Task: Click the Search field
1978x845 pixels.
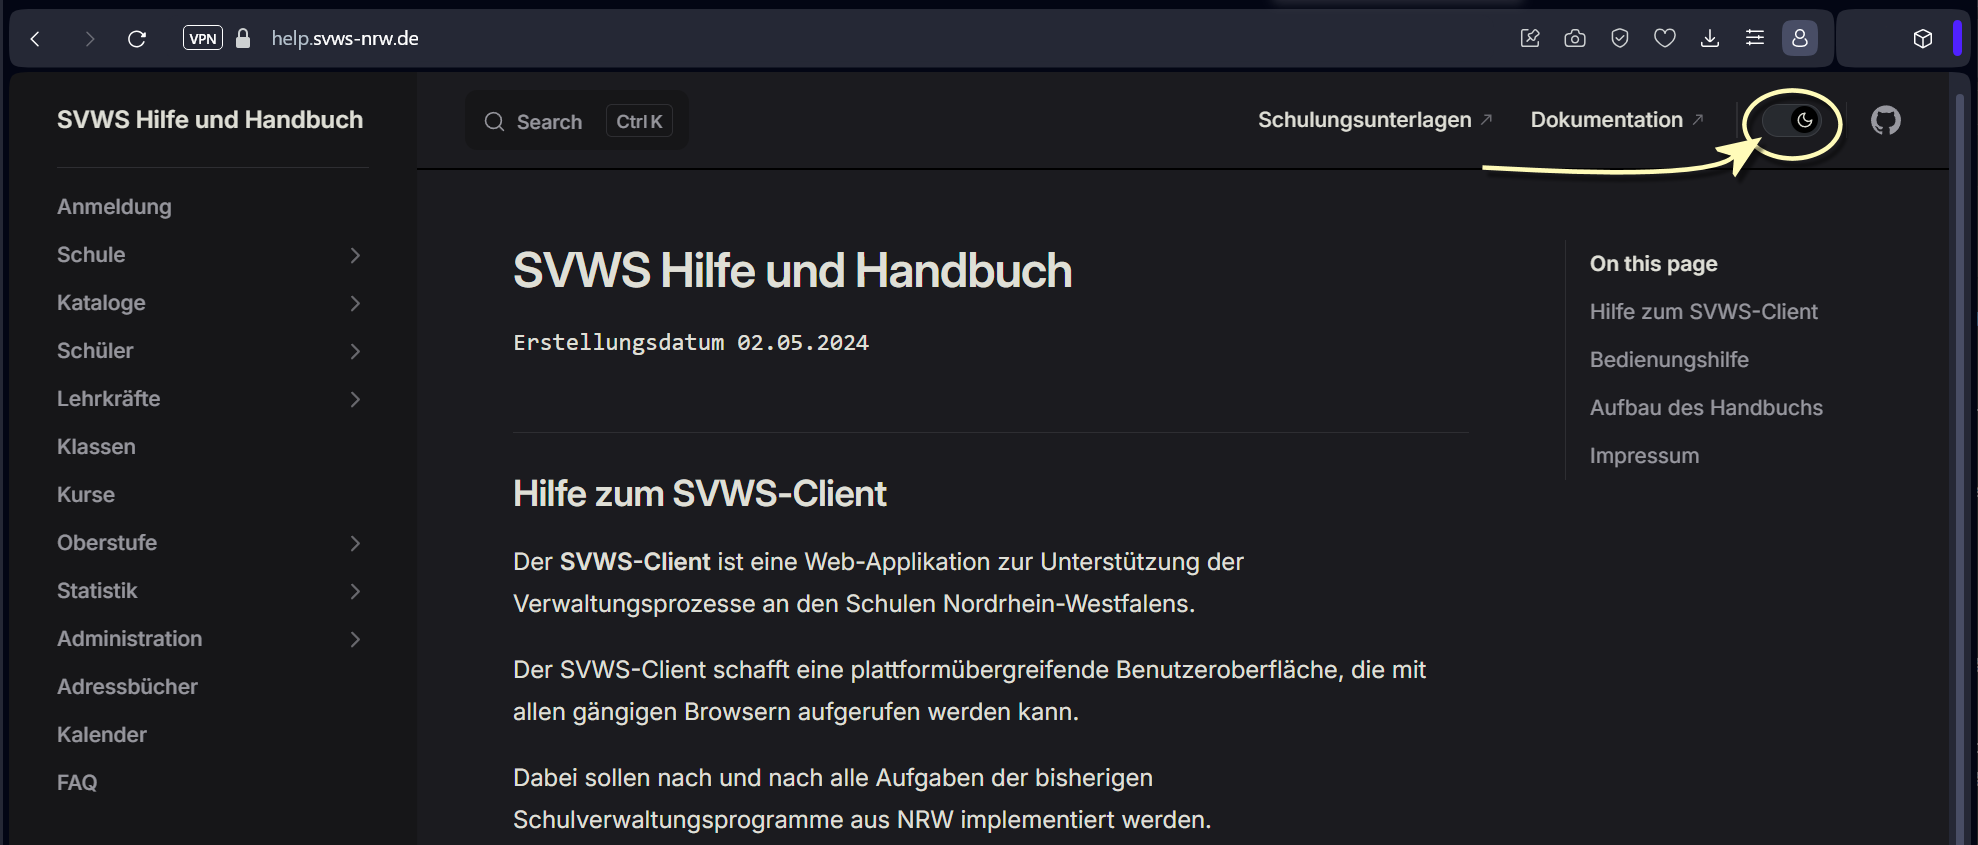Action: point(577,121)
